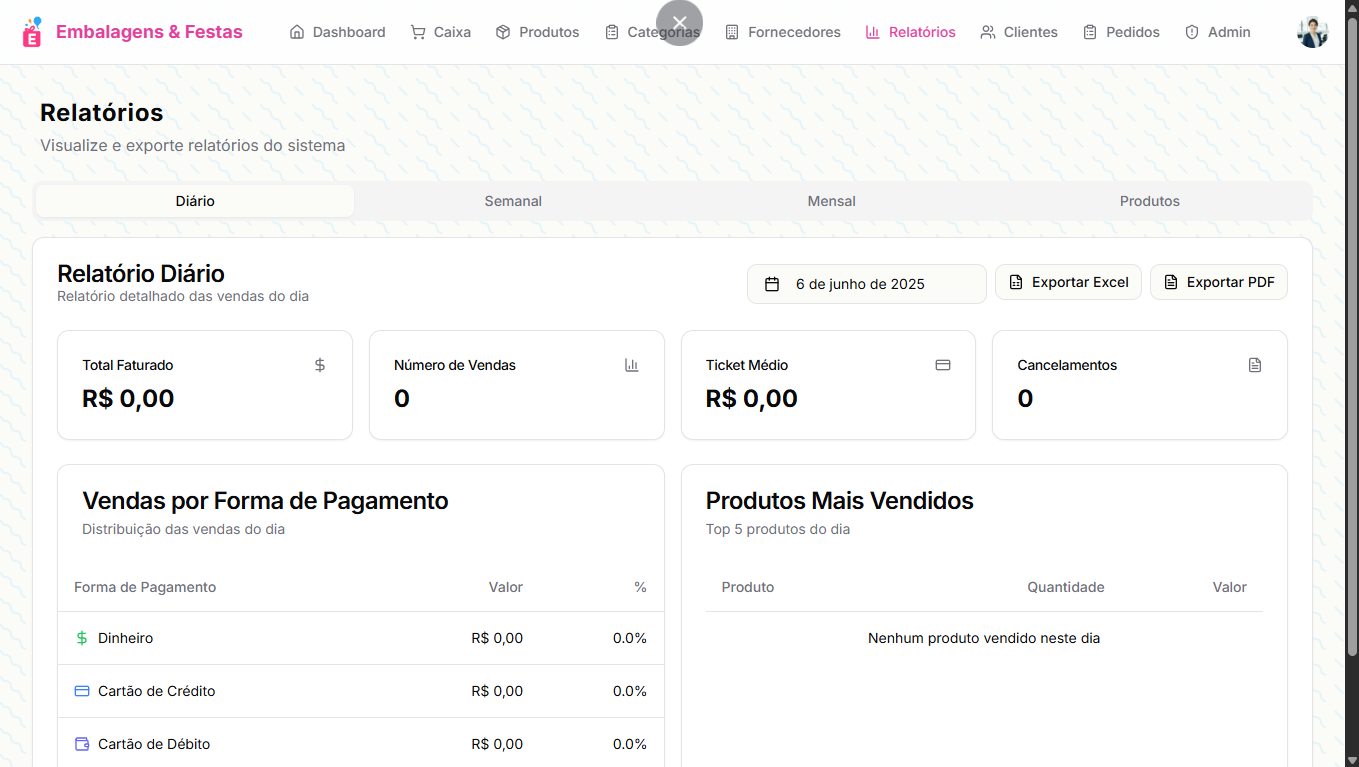The height and width of the screenshot is (767, 1359).
Task: Click the card icon on Ticket Médio
Action: click(x=943, y=365)
